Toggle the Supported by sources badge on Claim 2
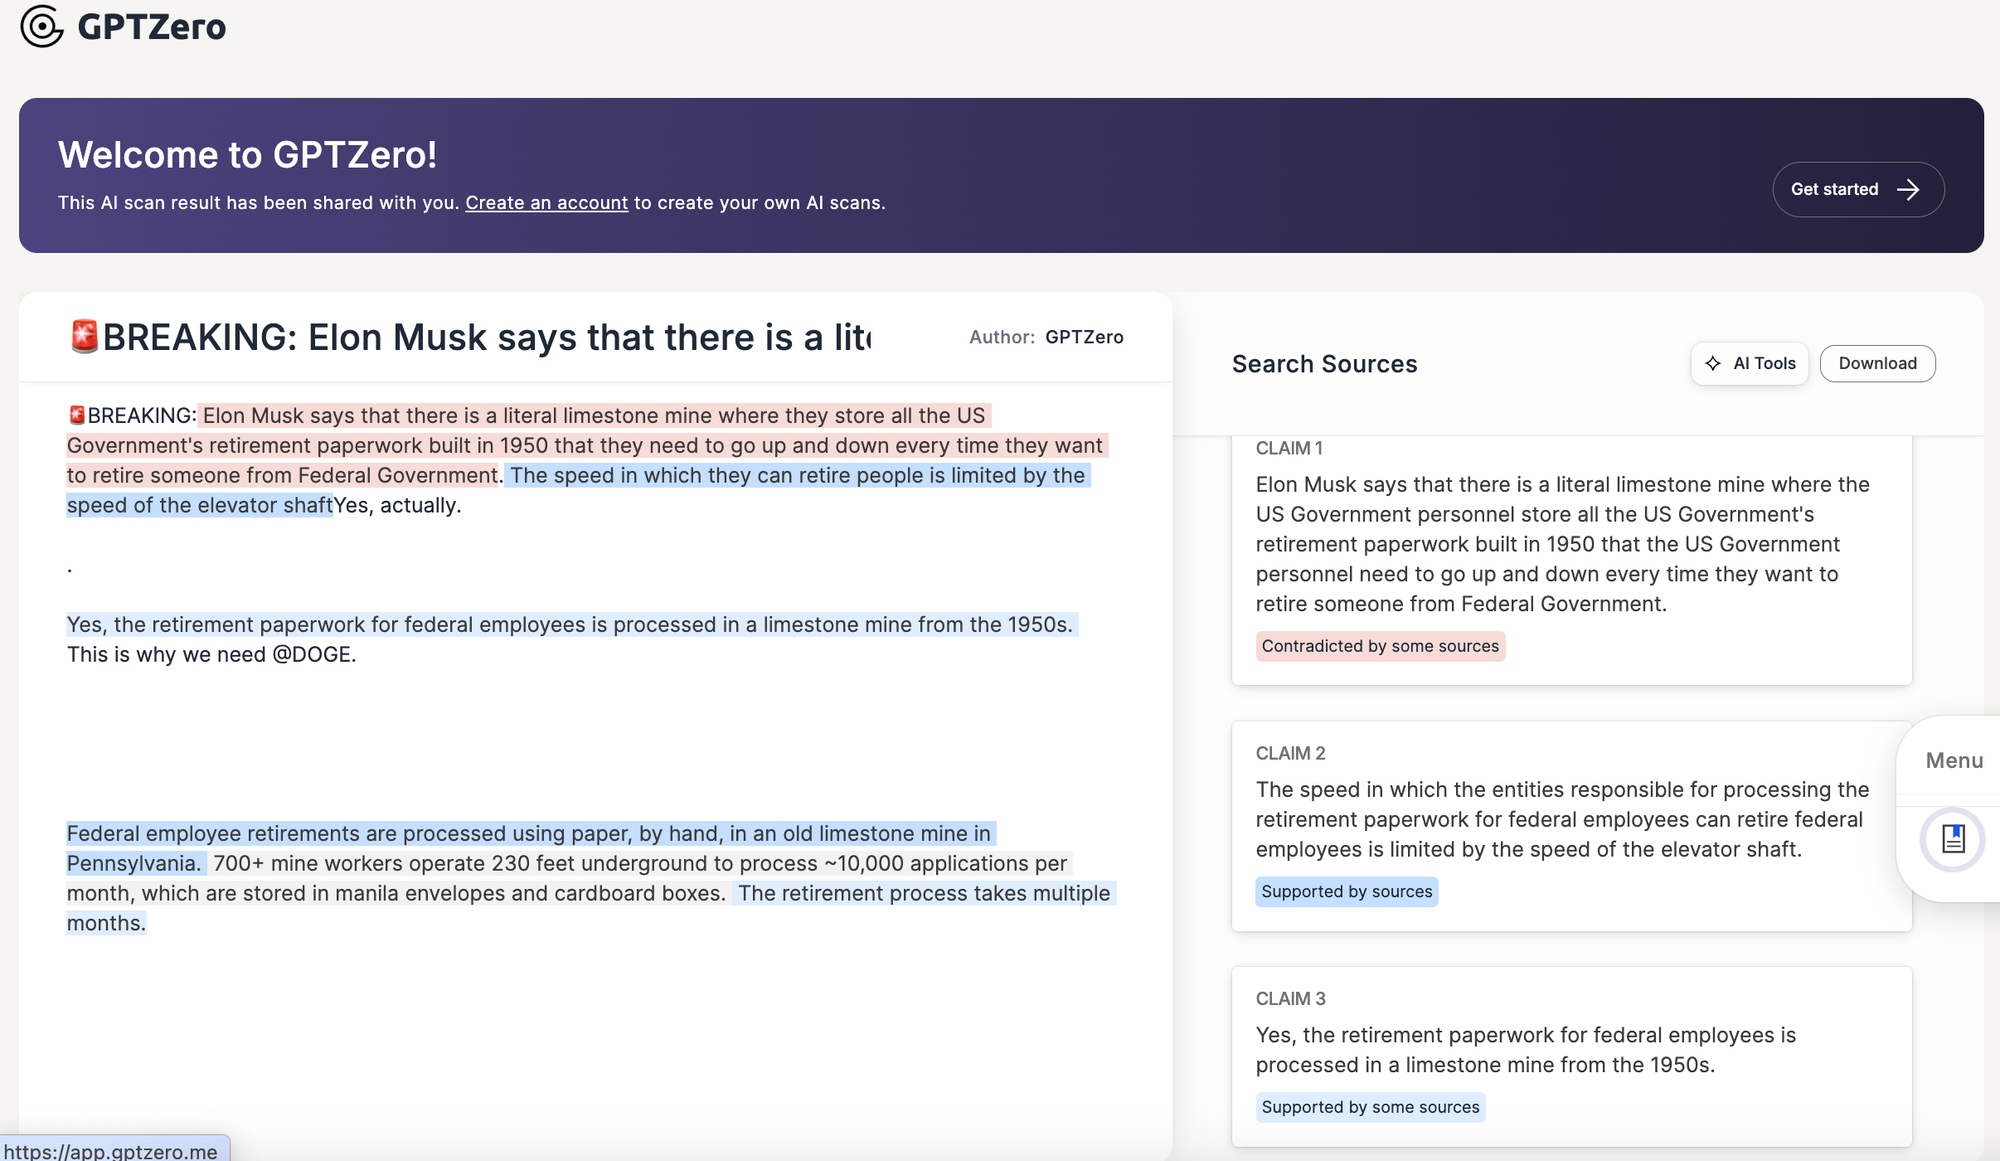The height and width of the screenshot is (1161, 2000). tap(1346, 891)
